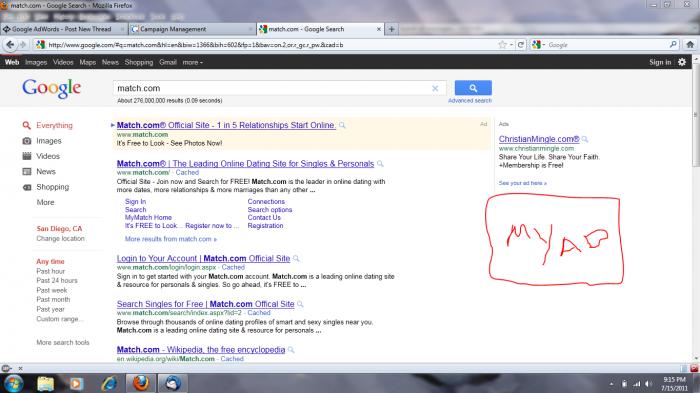Open the ChristianMingle.com ad link
Viewport: 700px width, 393px height.
[x=539, y=139]
